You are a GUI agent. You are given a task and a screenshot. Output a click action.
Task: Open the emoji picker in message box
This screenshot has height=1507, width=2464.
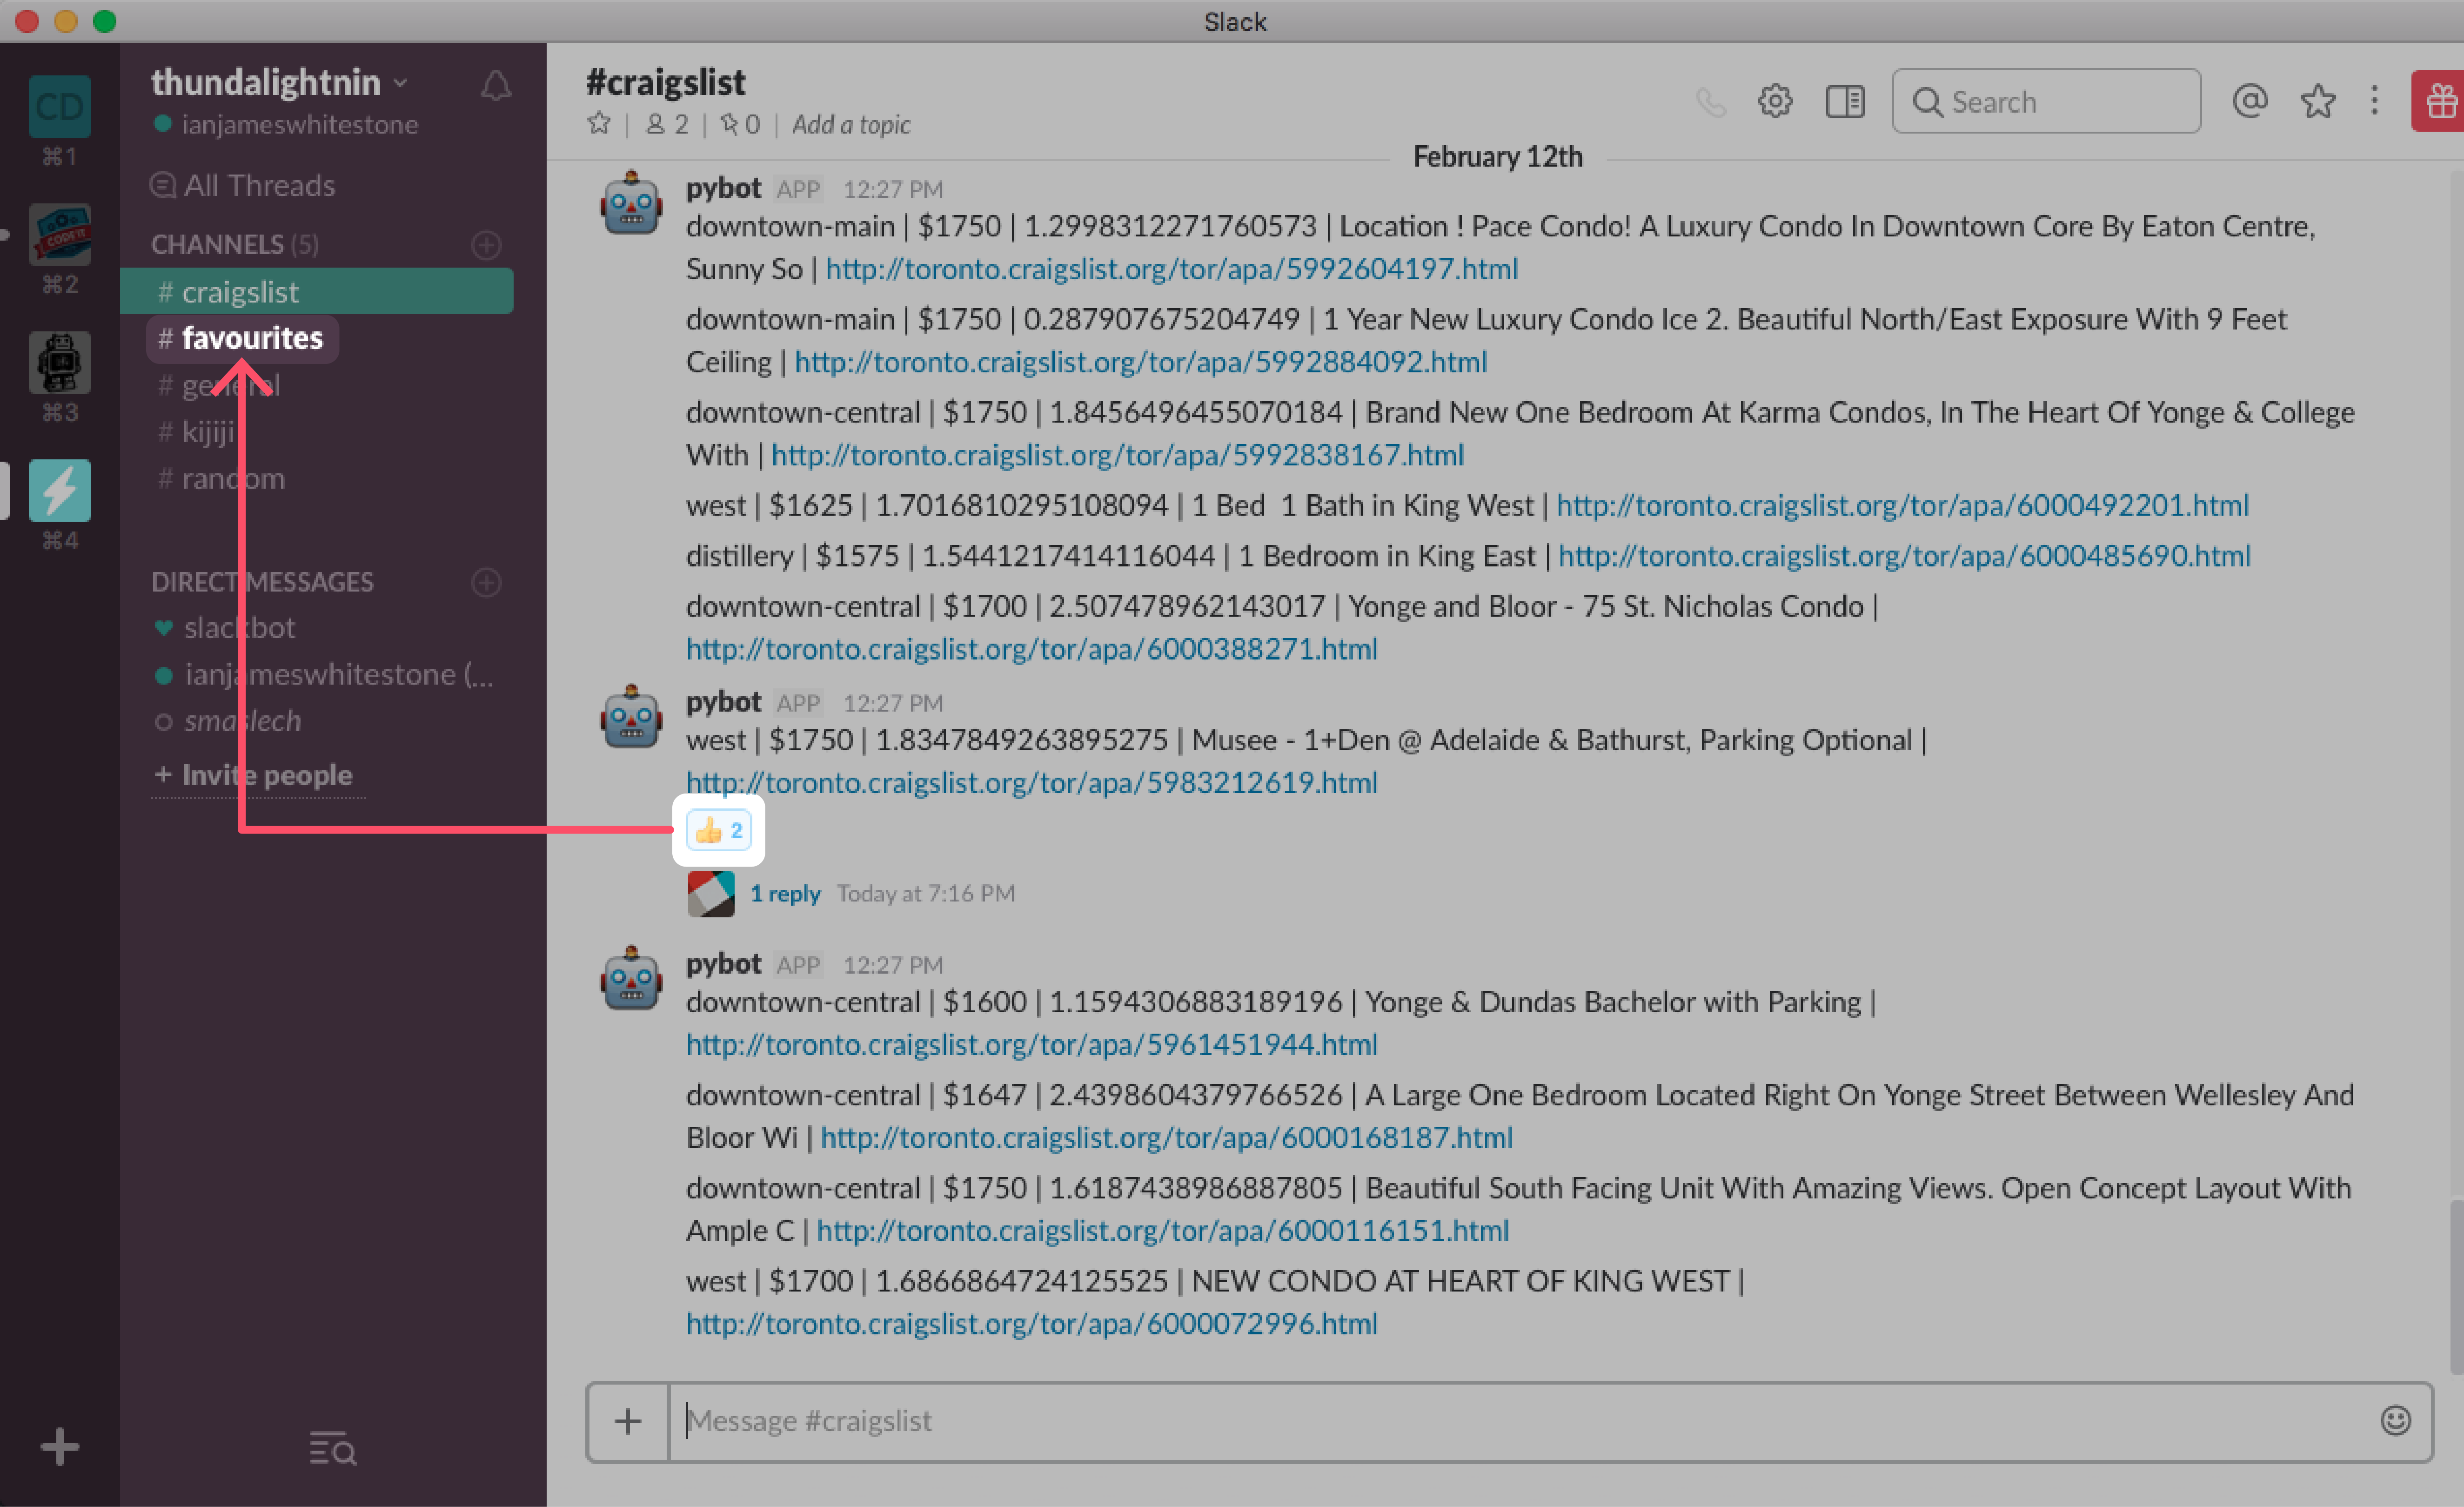click(x=2395, y=1420)
